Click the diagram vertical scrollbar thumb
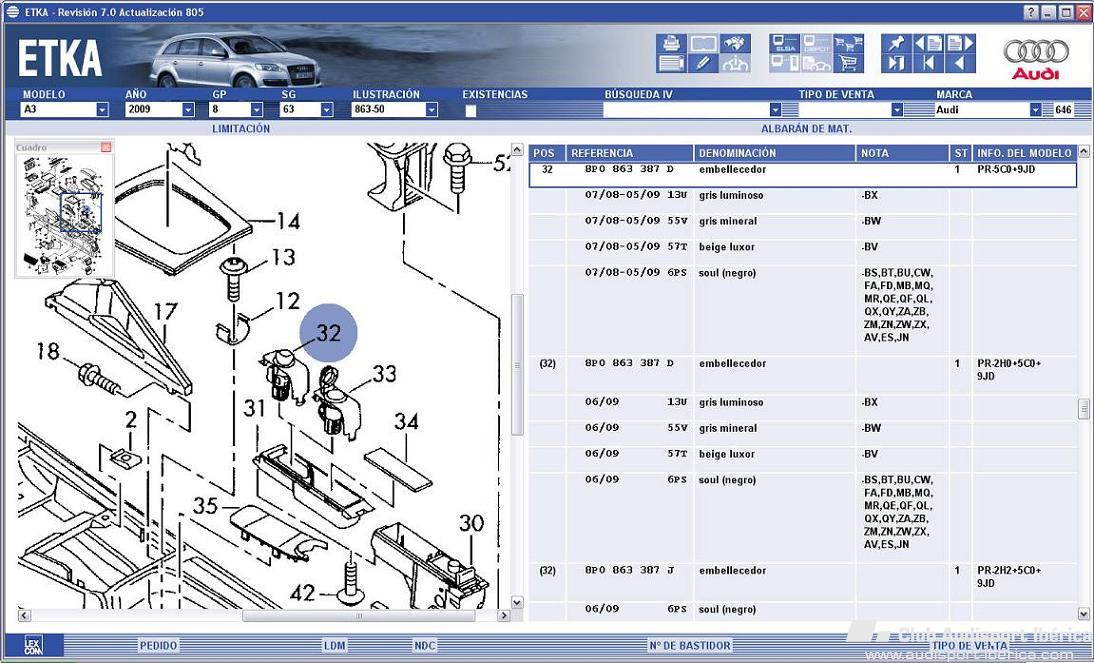The width and height of the screenshot is (1094, 663). pos(517,364)
